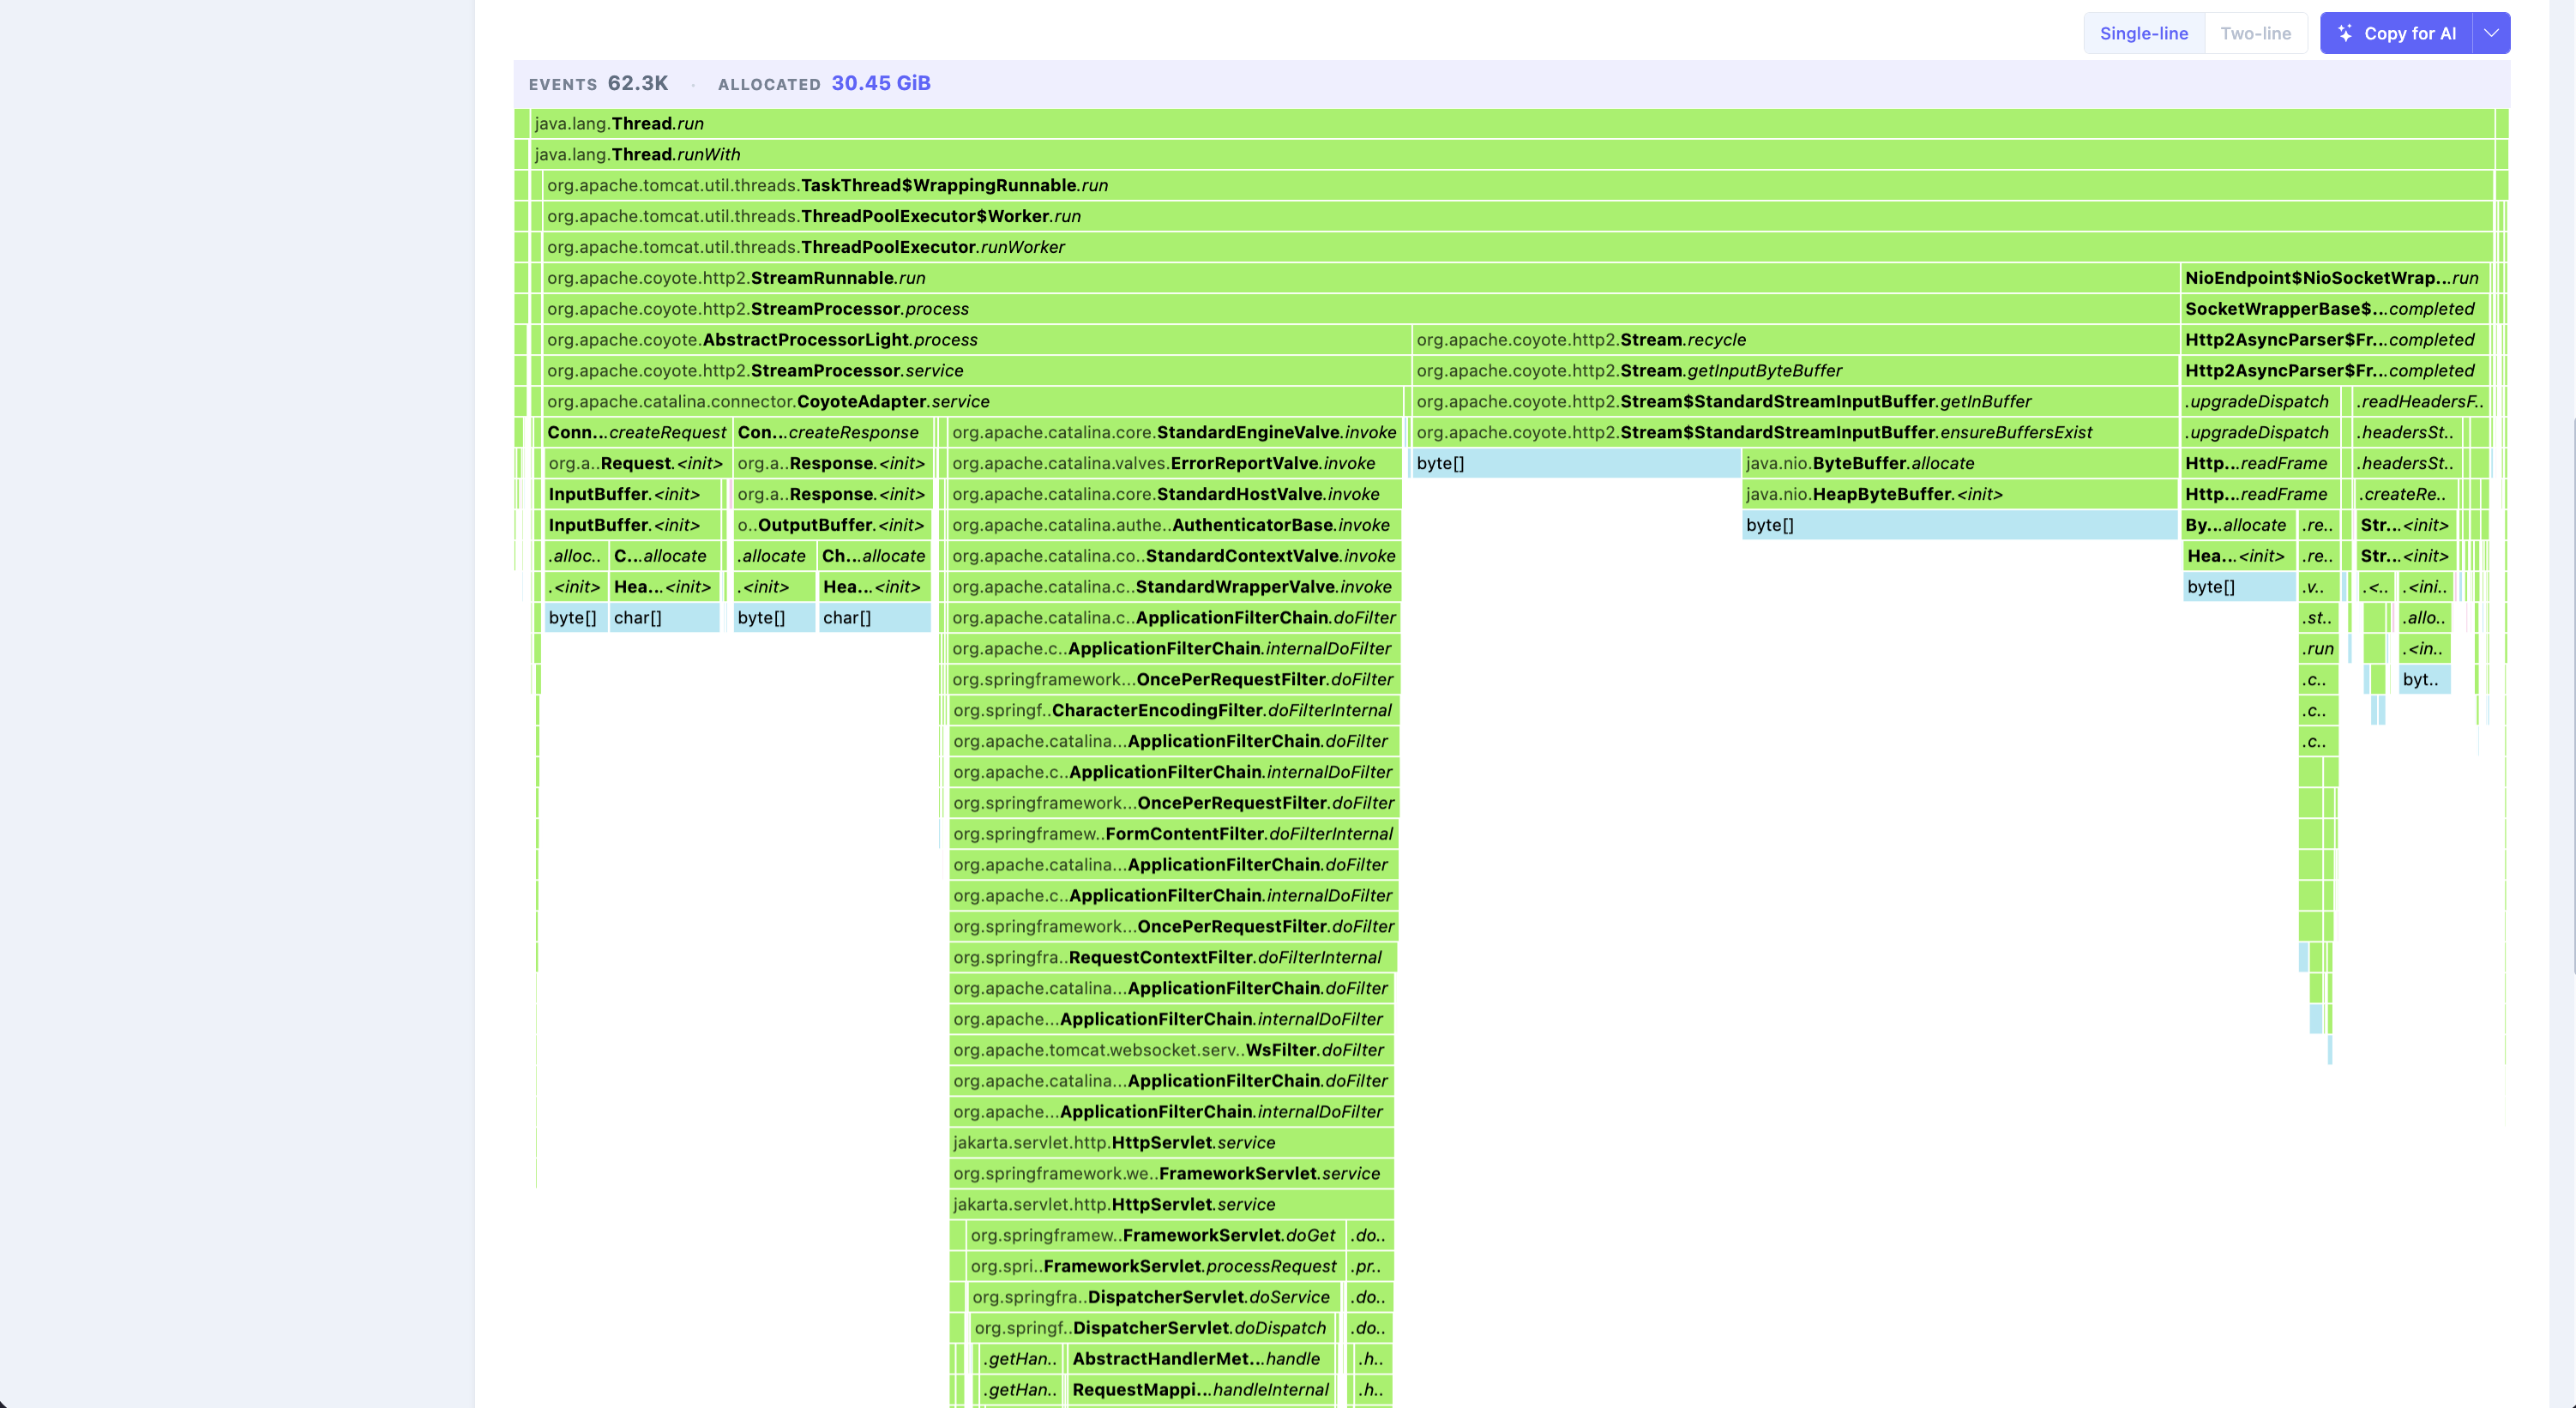Select the HeapByteBuffer.<init> frame
Viewport: 2576px width, 1408px height.
coord(1960,494)
